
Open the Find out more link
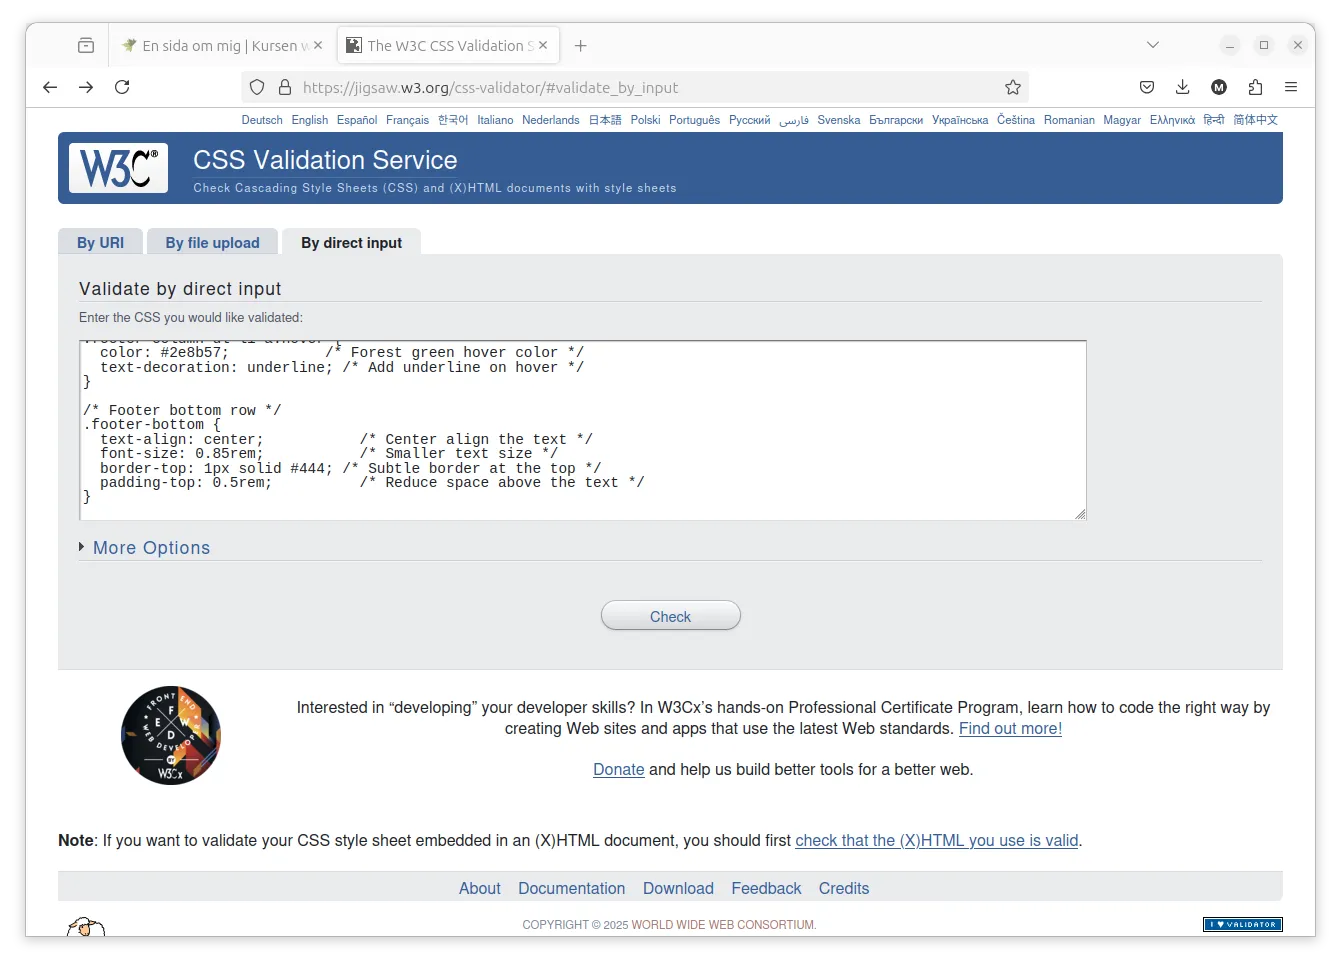click(1010, 728)
